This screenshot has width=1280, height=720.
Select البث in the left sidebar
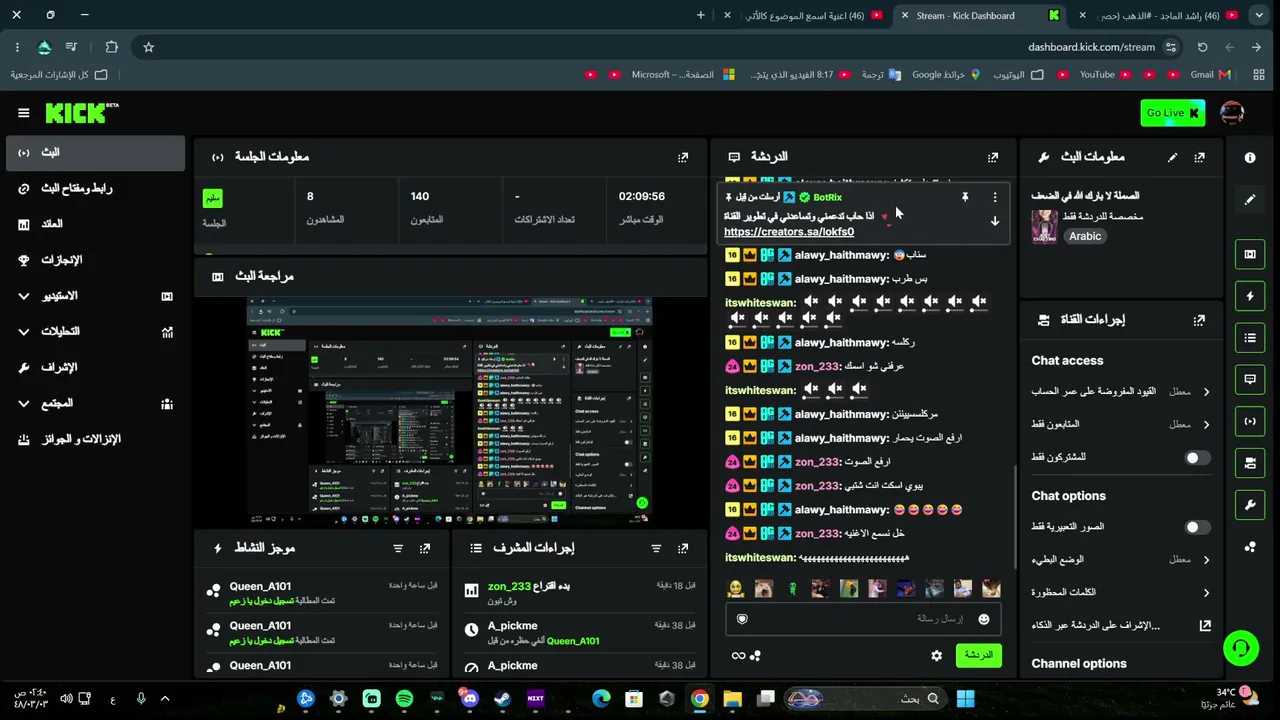[95, 153]
